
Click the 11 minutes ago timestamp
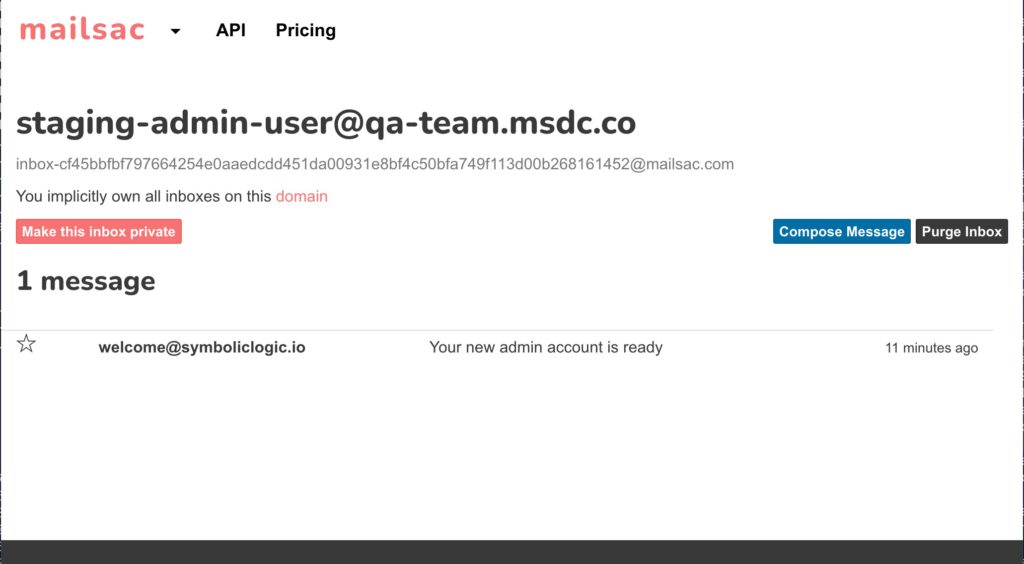pyautogui.click(x=931, y=348)
